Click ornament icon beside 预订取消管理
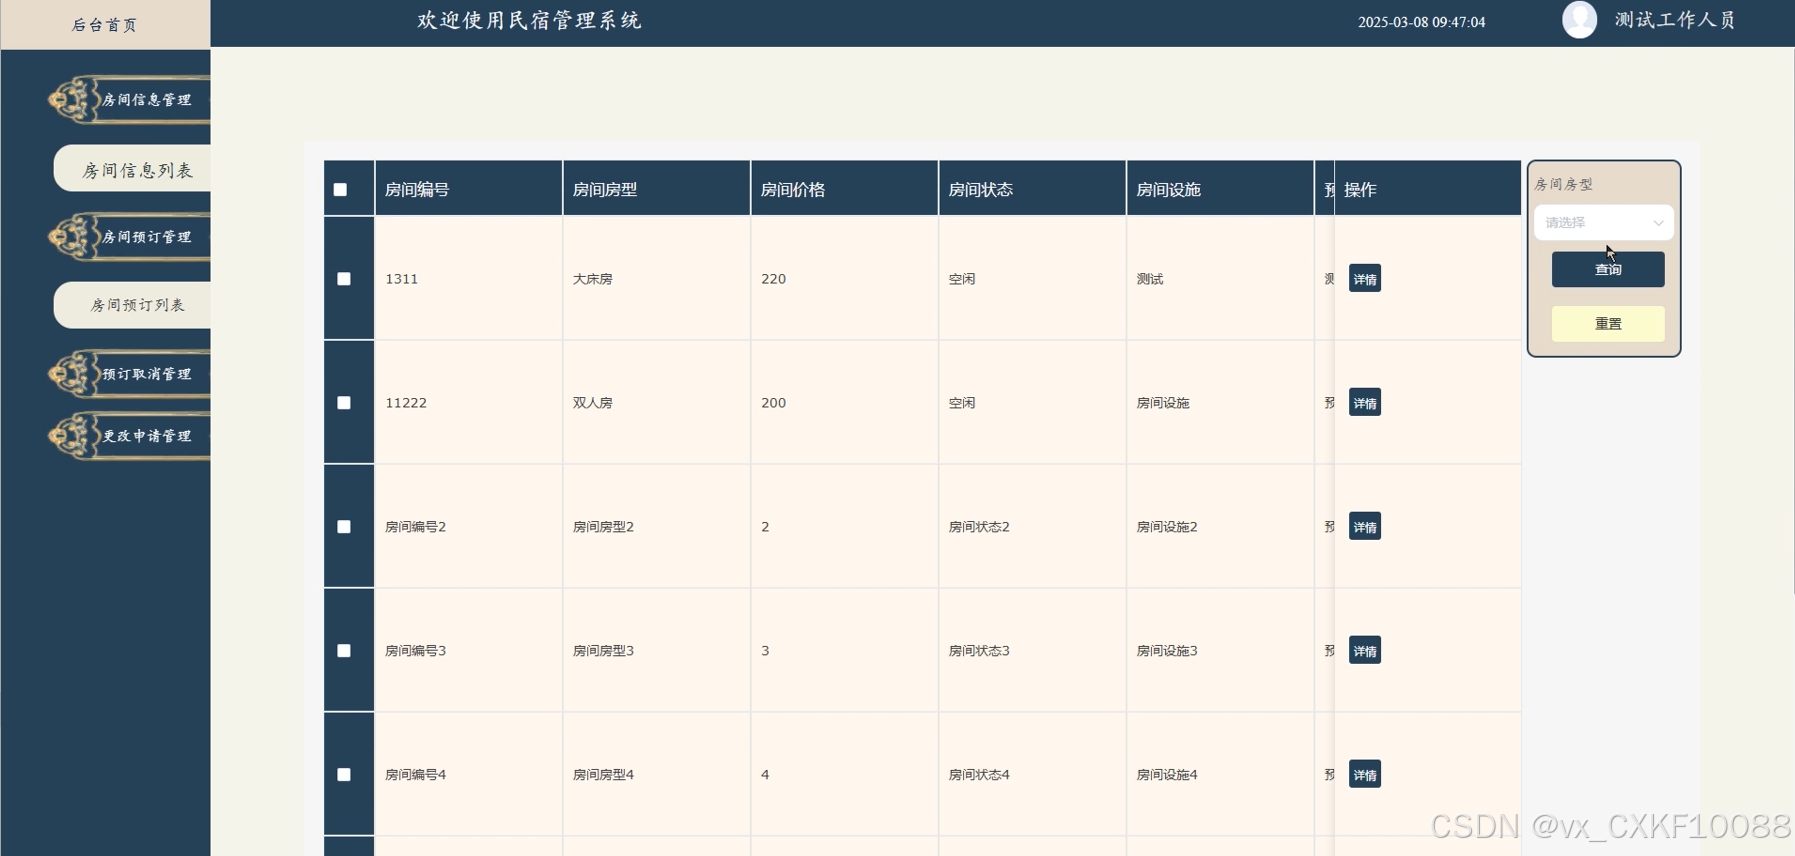This screenshot has height=856, width=1795. click(73, 374)
